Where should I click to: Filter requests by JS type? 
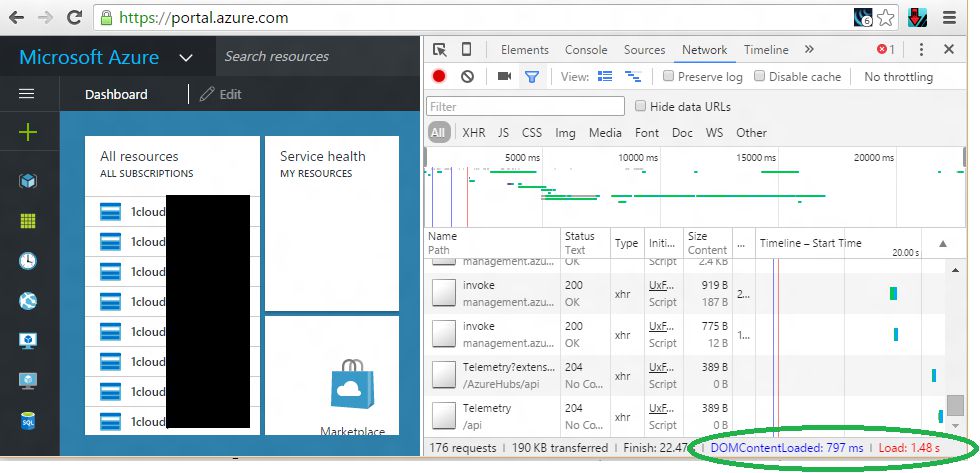click(x=504, y=132)
